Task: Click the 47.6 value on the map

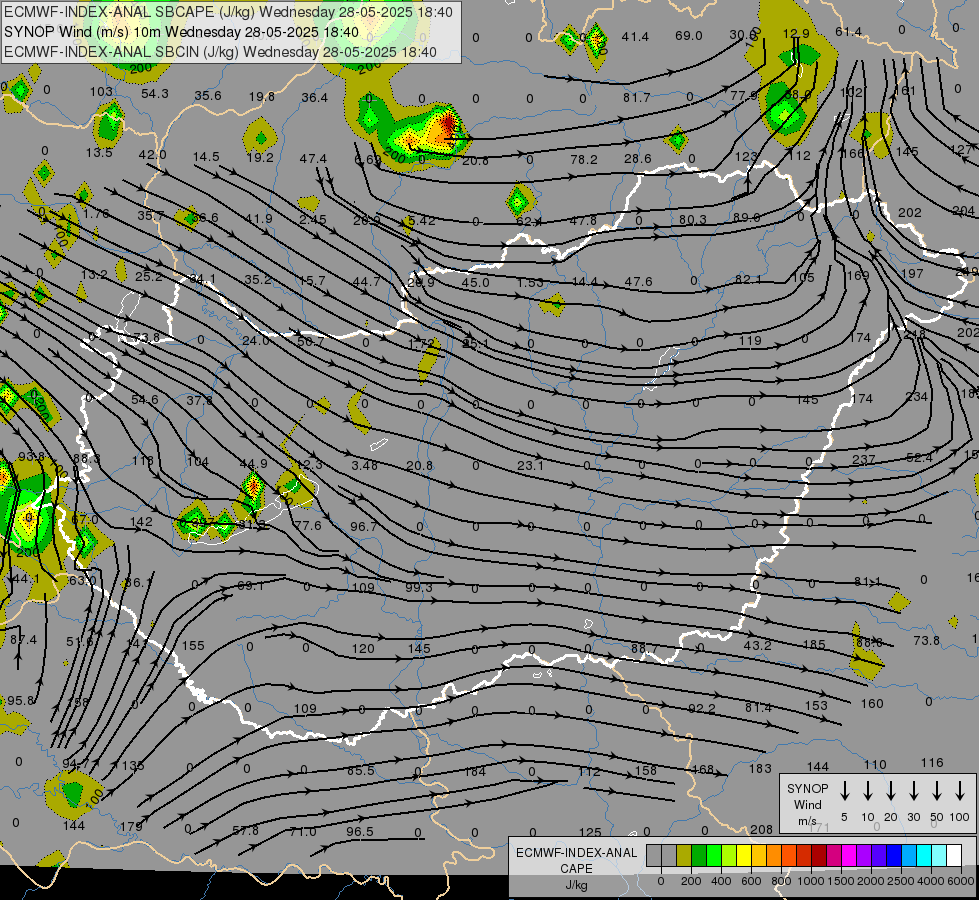Action: pos(638,282)
